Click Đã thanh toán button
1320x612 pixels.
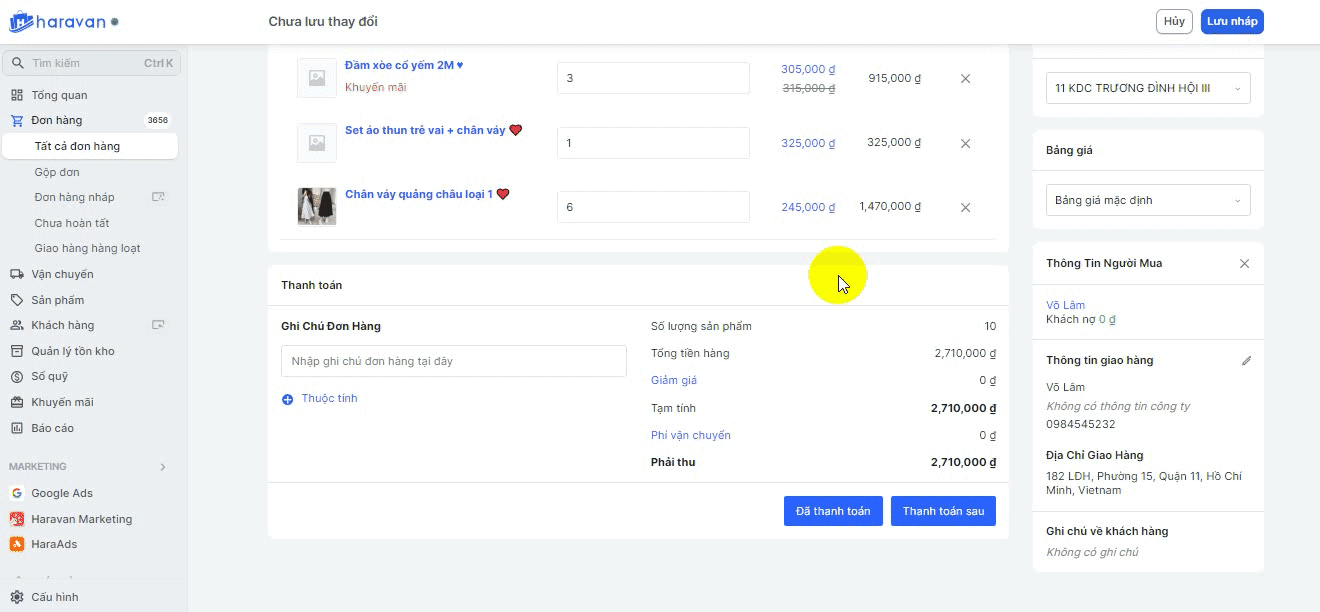click(x=833, y=511)
